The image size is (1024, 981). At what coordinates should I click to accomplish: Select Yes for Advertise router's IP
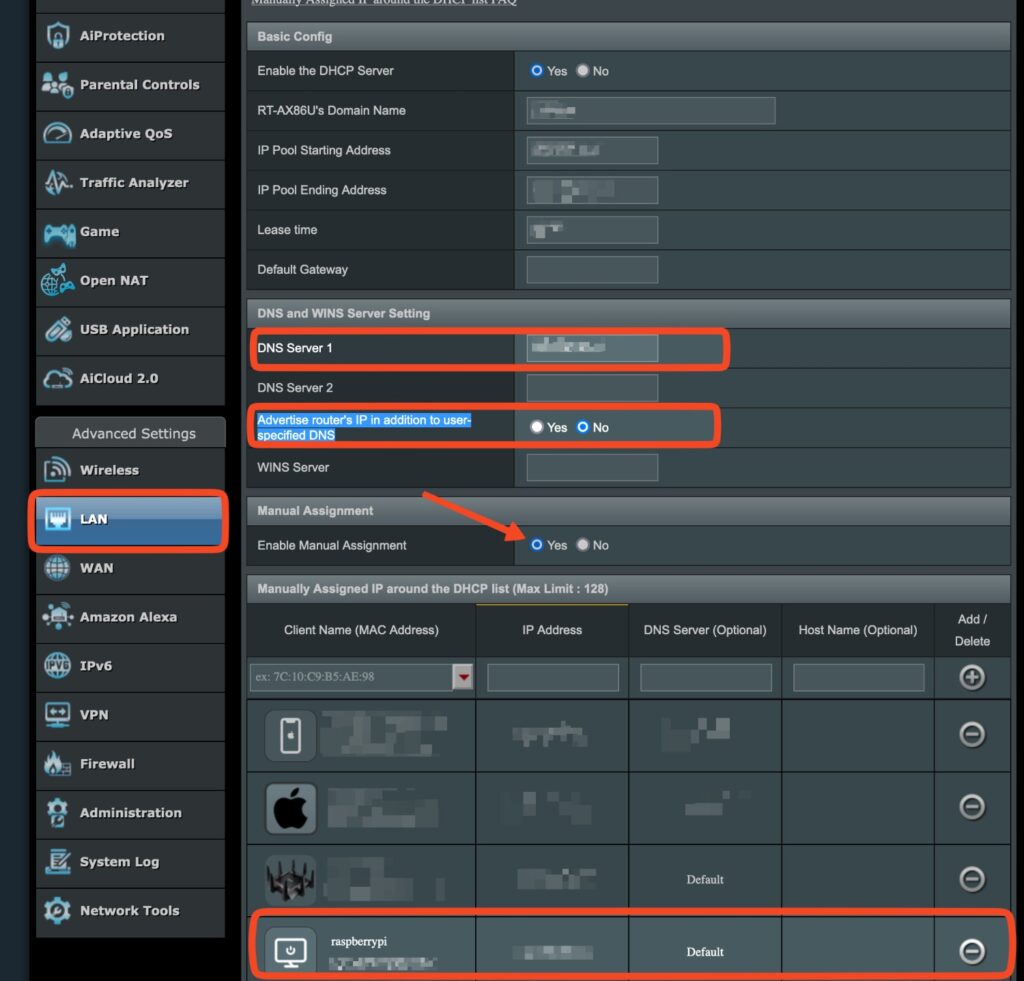click(537, 427)
